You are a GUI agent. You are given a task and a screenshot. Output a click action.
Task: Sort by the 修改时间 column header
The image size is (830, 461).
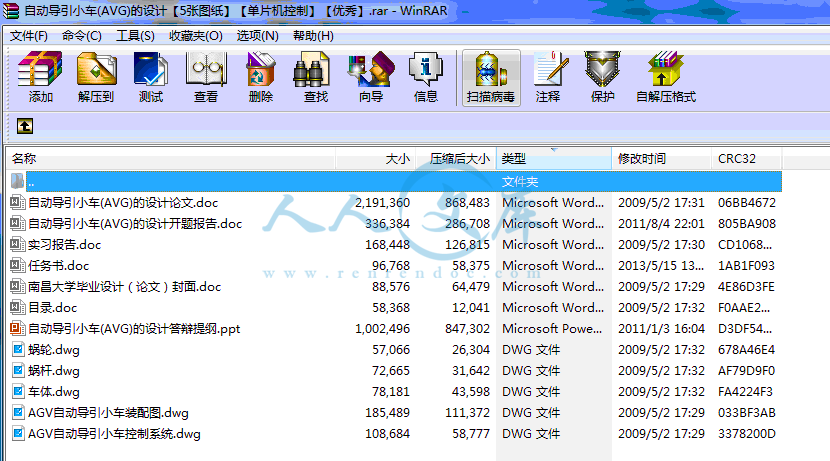point(661,159)
